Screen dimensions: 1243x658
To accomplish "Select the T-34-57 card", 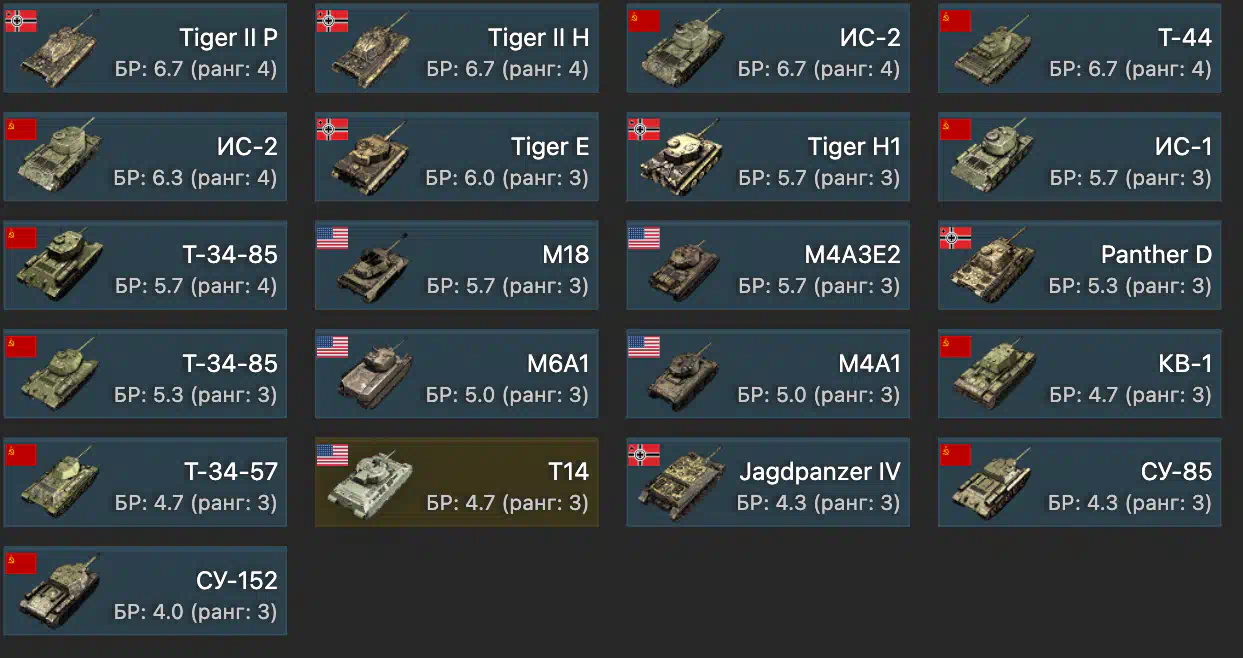I will pos(145,482).
